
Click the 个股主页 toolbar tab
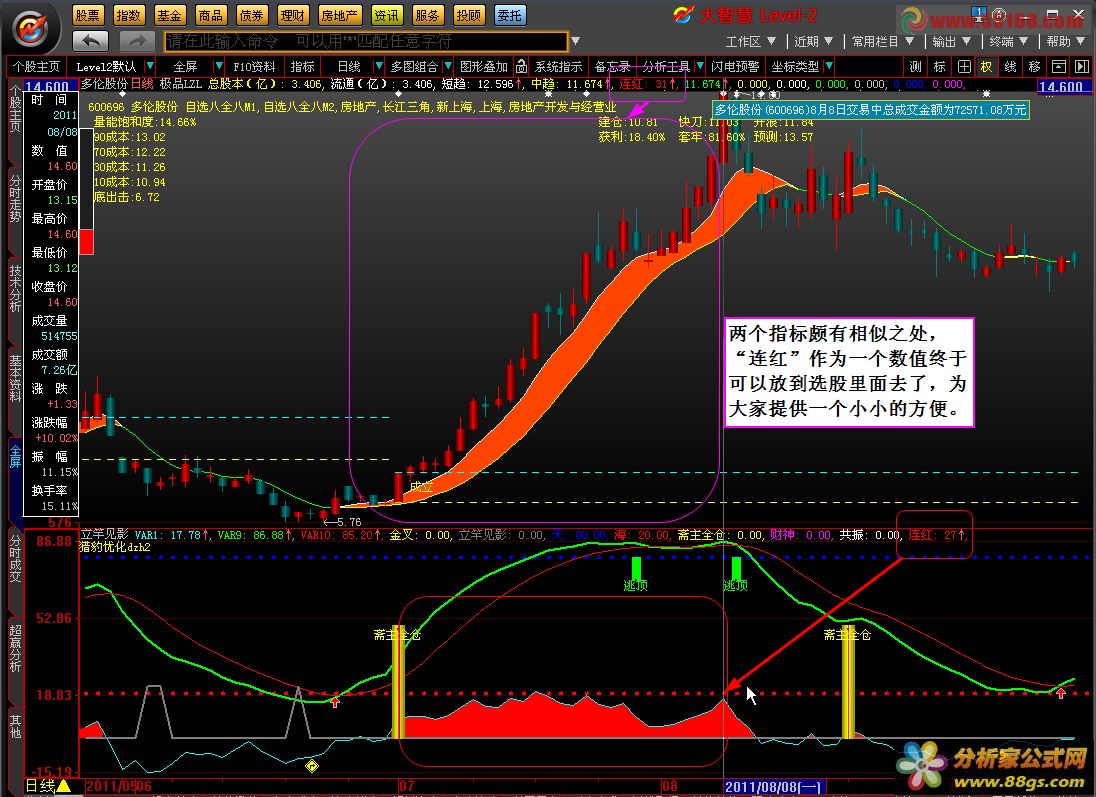pyautogui.click(x=36, y=66)
